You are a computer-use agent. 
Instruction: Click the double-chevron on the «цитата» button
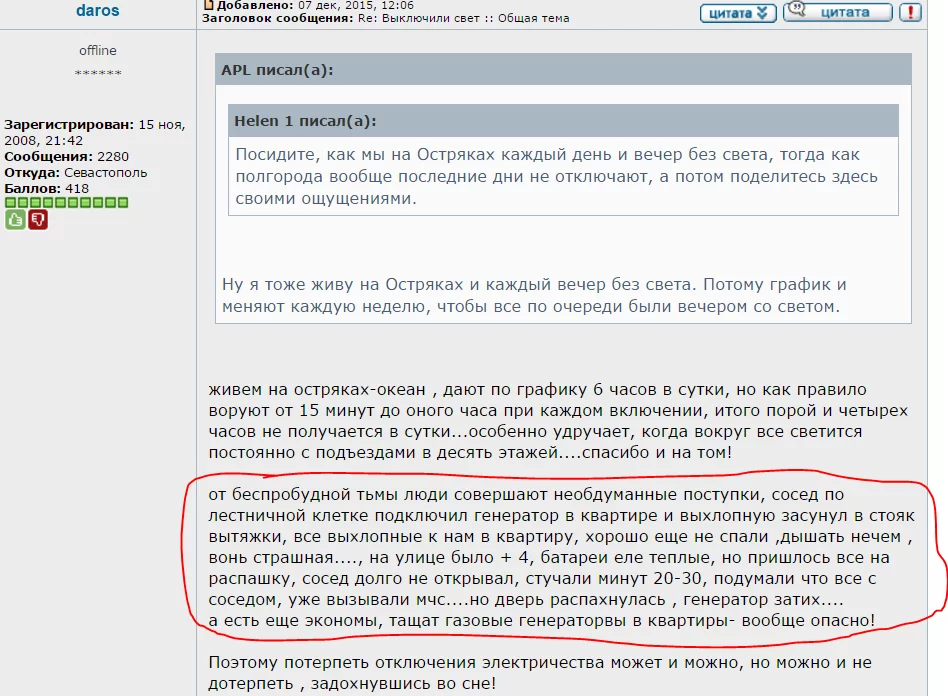tap(762, 12)
